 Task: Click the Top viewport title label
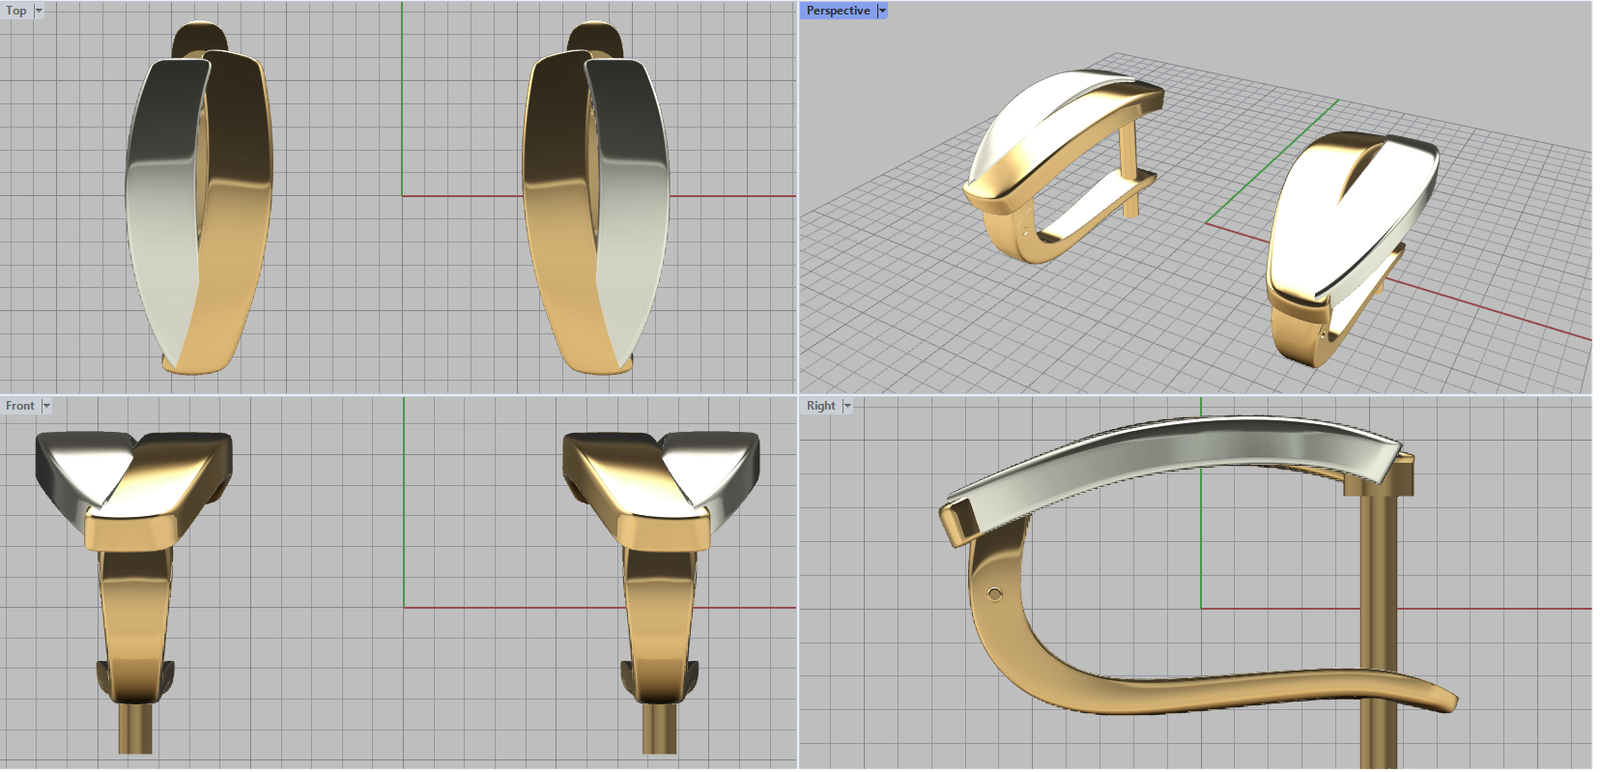[17, 11]
